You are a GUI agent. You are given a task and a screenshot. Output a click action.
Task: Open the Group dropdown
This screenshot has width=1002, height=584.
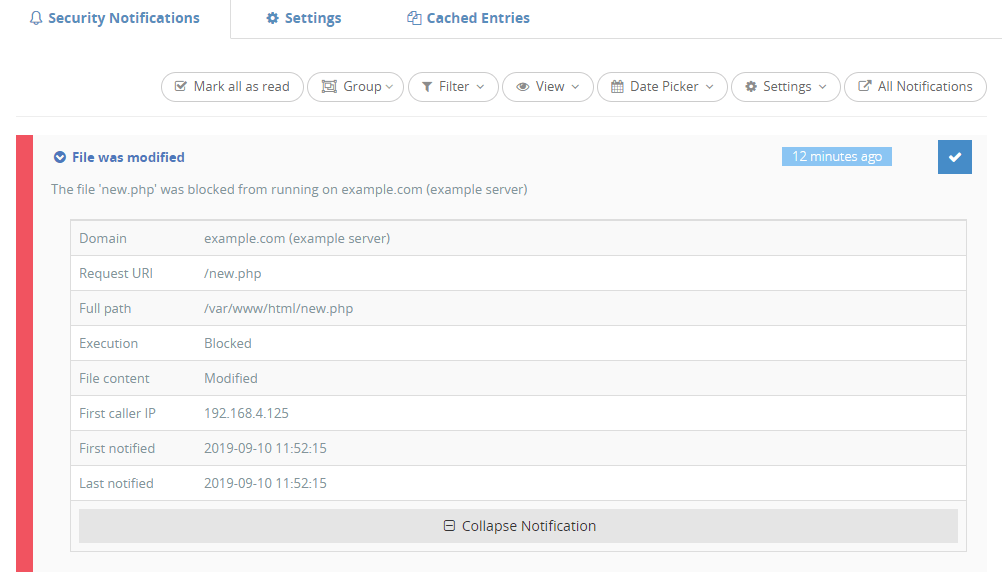pyautogui.click(x=356, y=87)
